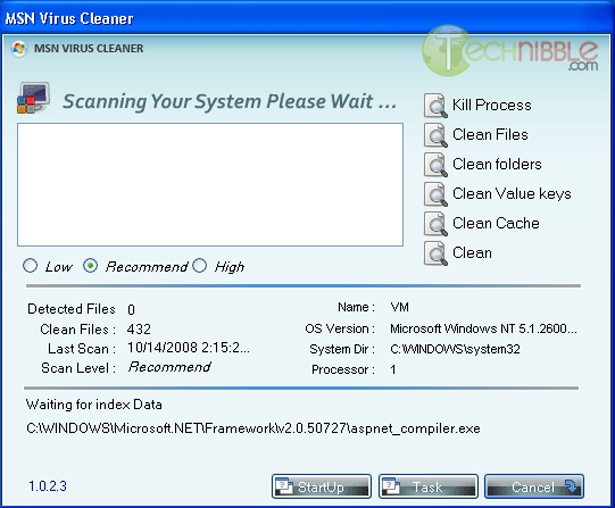Click the computer scanning icon
This screenshot has width=615, height=508.
(x=33, y=98)
